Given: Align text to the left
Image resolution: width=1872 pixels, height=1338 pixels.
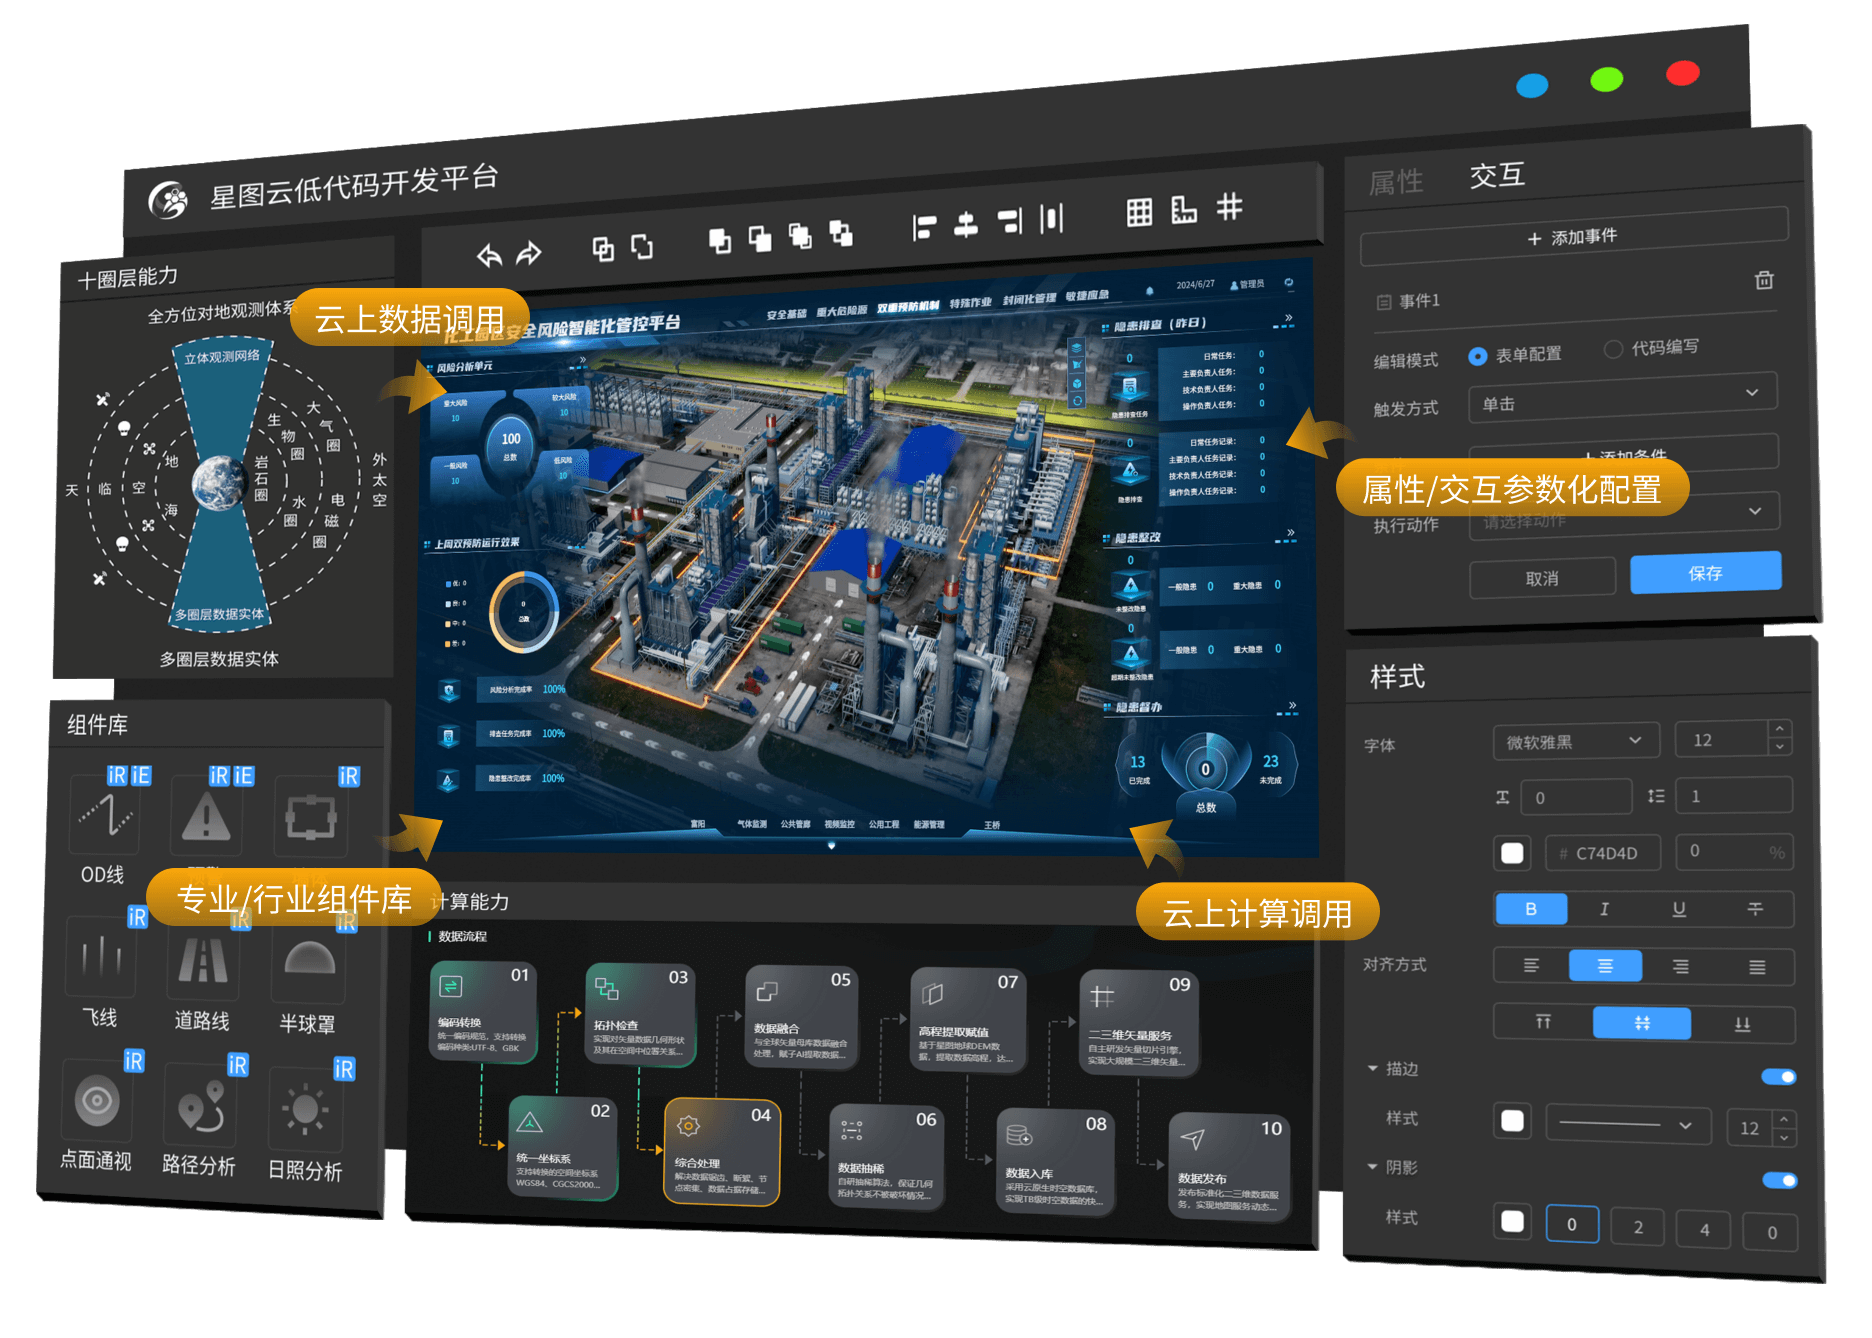Looking at the screenshot, I should pyautogui.click(x=1531, y=965).
